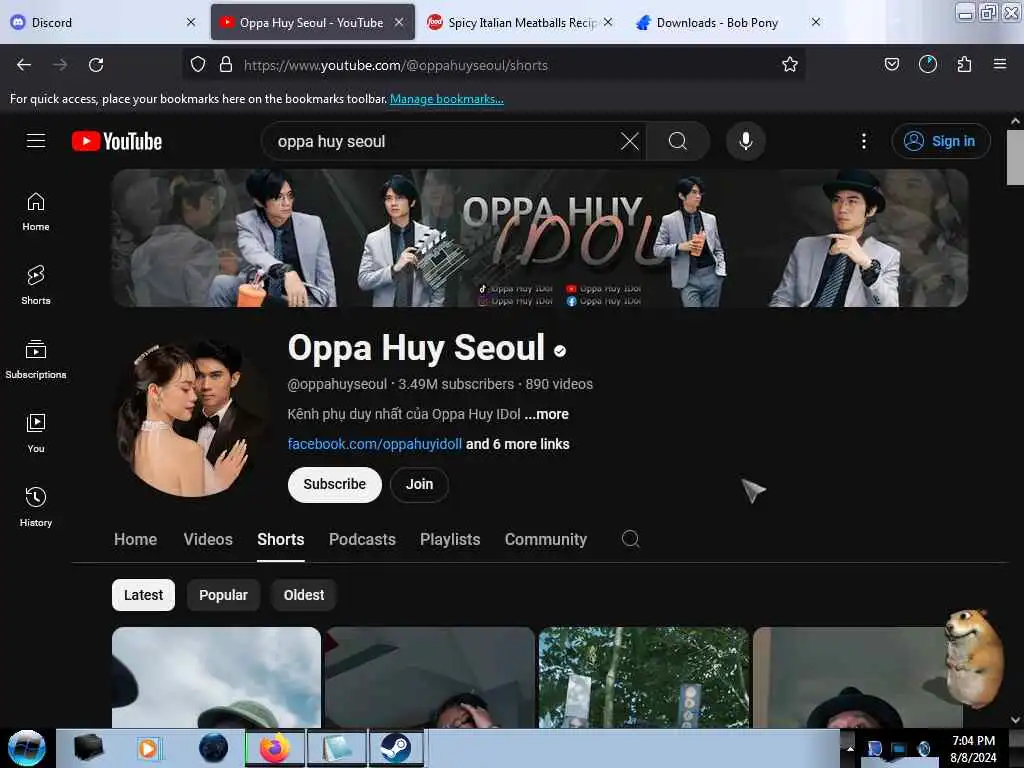Go to Home in the sidebar

36,212
